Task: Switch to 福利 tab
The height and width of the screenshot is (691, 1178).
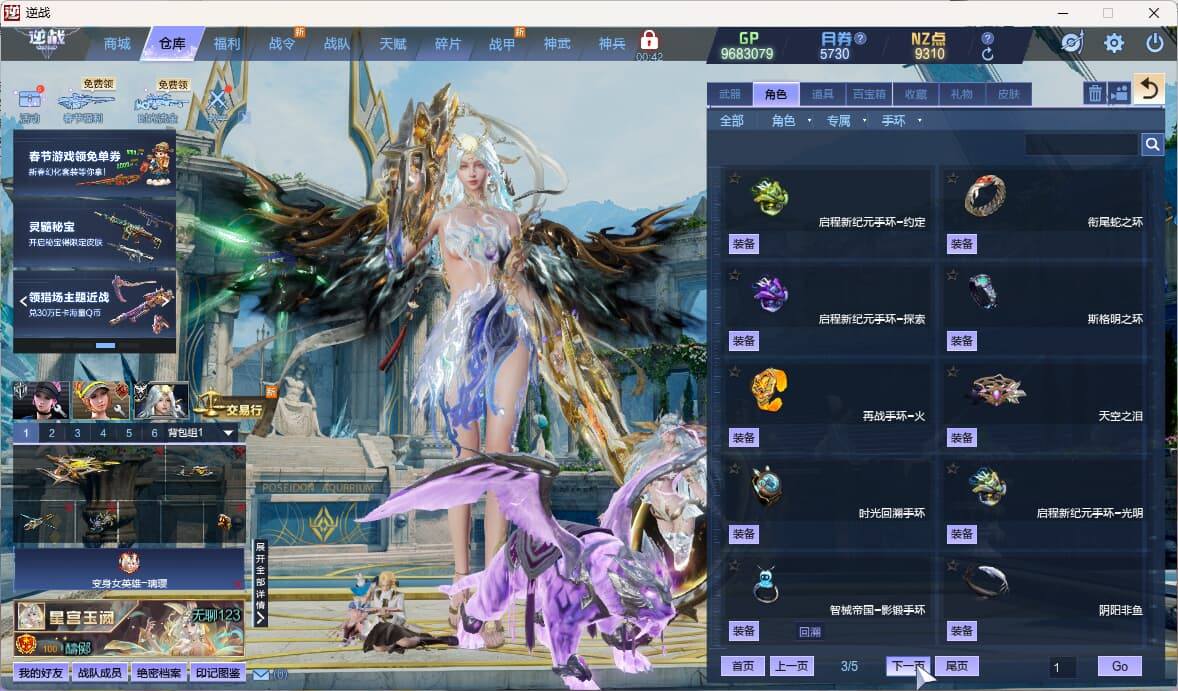Action: [x=227, y=44]
